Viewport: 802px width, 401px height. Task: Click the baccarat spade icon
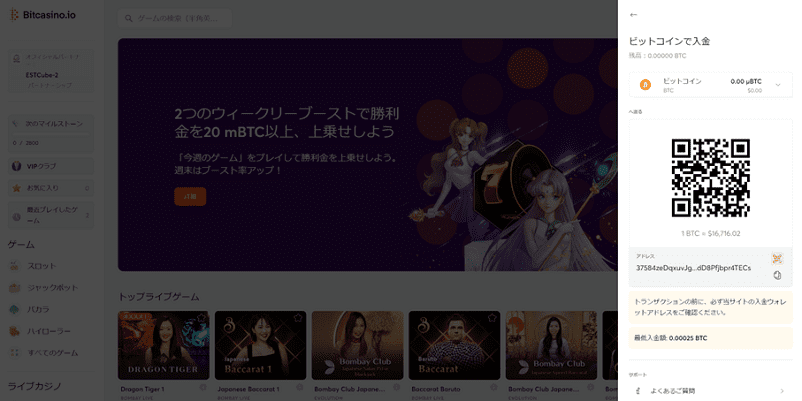tap(15, 309)
